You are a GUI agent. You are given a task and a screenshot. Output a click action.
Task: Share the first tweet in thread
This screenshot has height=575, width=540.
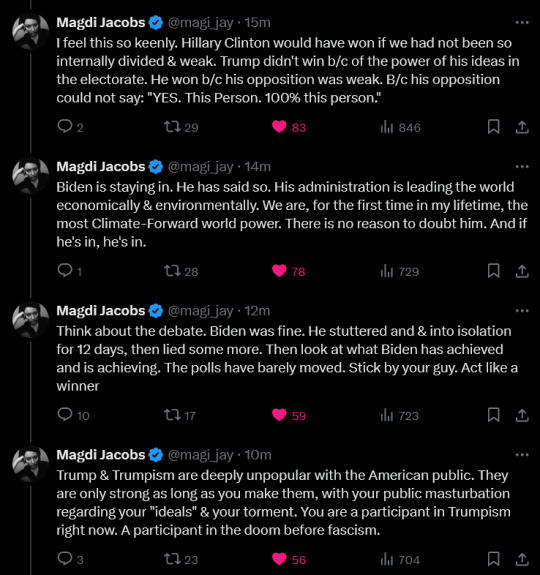(x=522, y=127)
